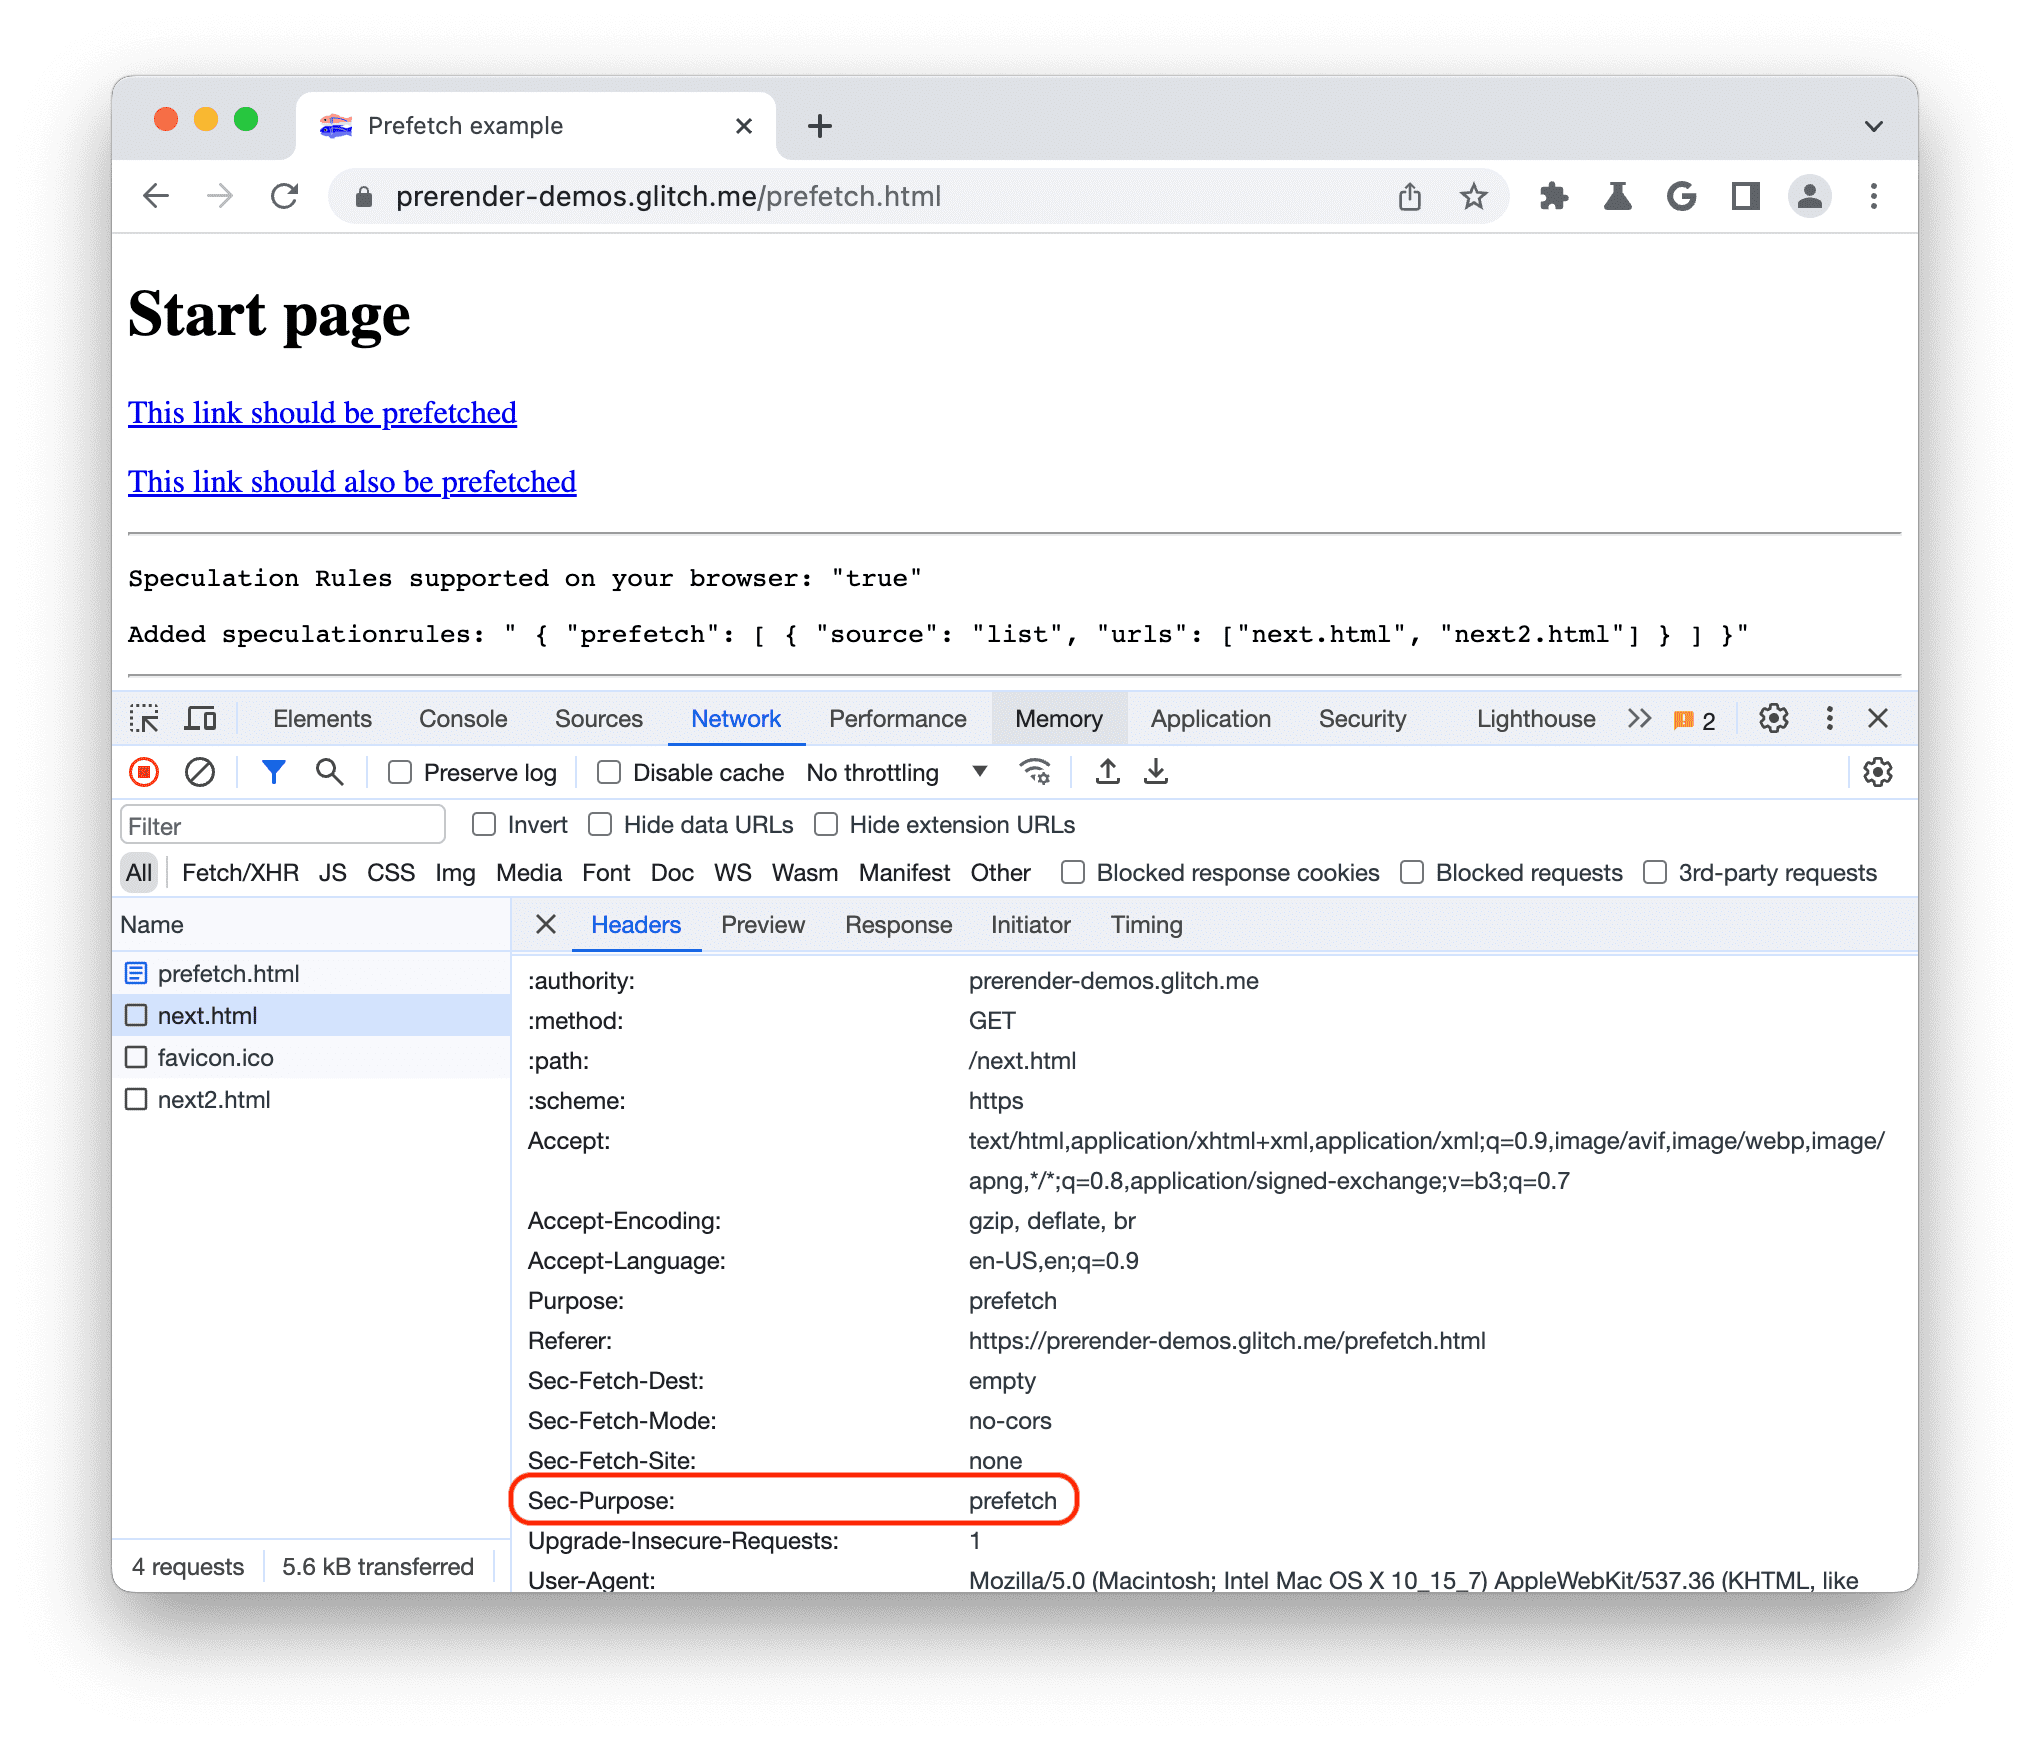Screen dimensions: 2030x1740
Task: Click the Headers tab in request panel
Action: pyautogui.click(x=632, y=925)
